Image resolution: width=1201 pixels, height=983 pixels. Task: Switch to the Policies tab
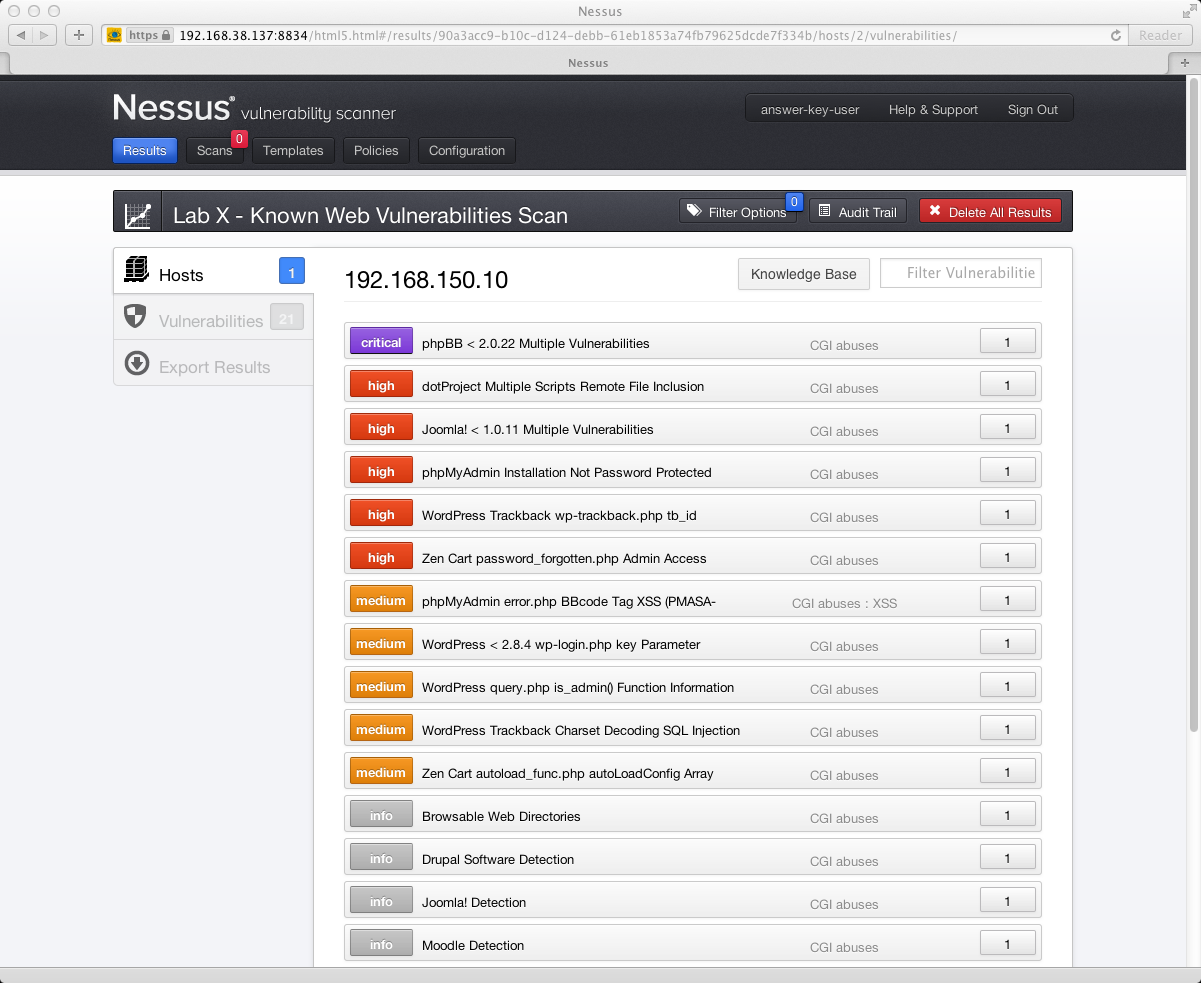[376, 151]
